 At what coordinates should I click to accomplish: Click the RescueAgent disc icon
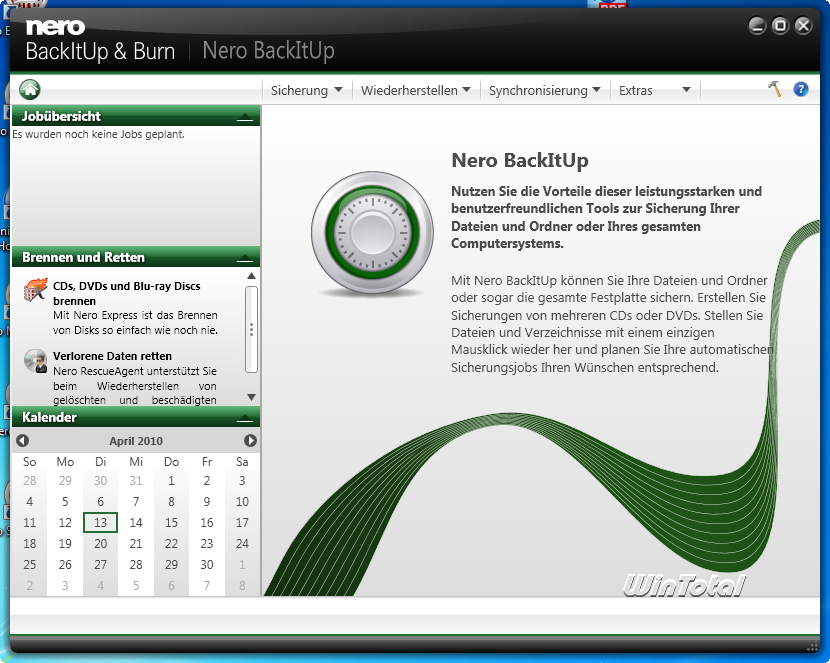[x=35, y=361]
